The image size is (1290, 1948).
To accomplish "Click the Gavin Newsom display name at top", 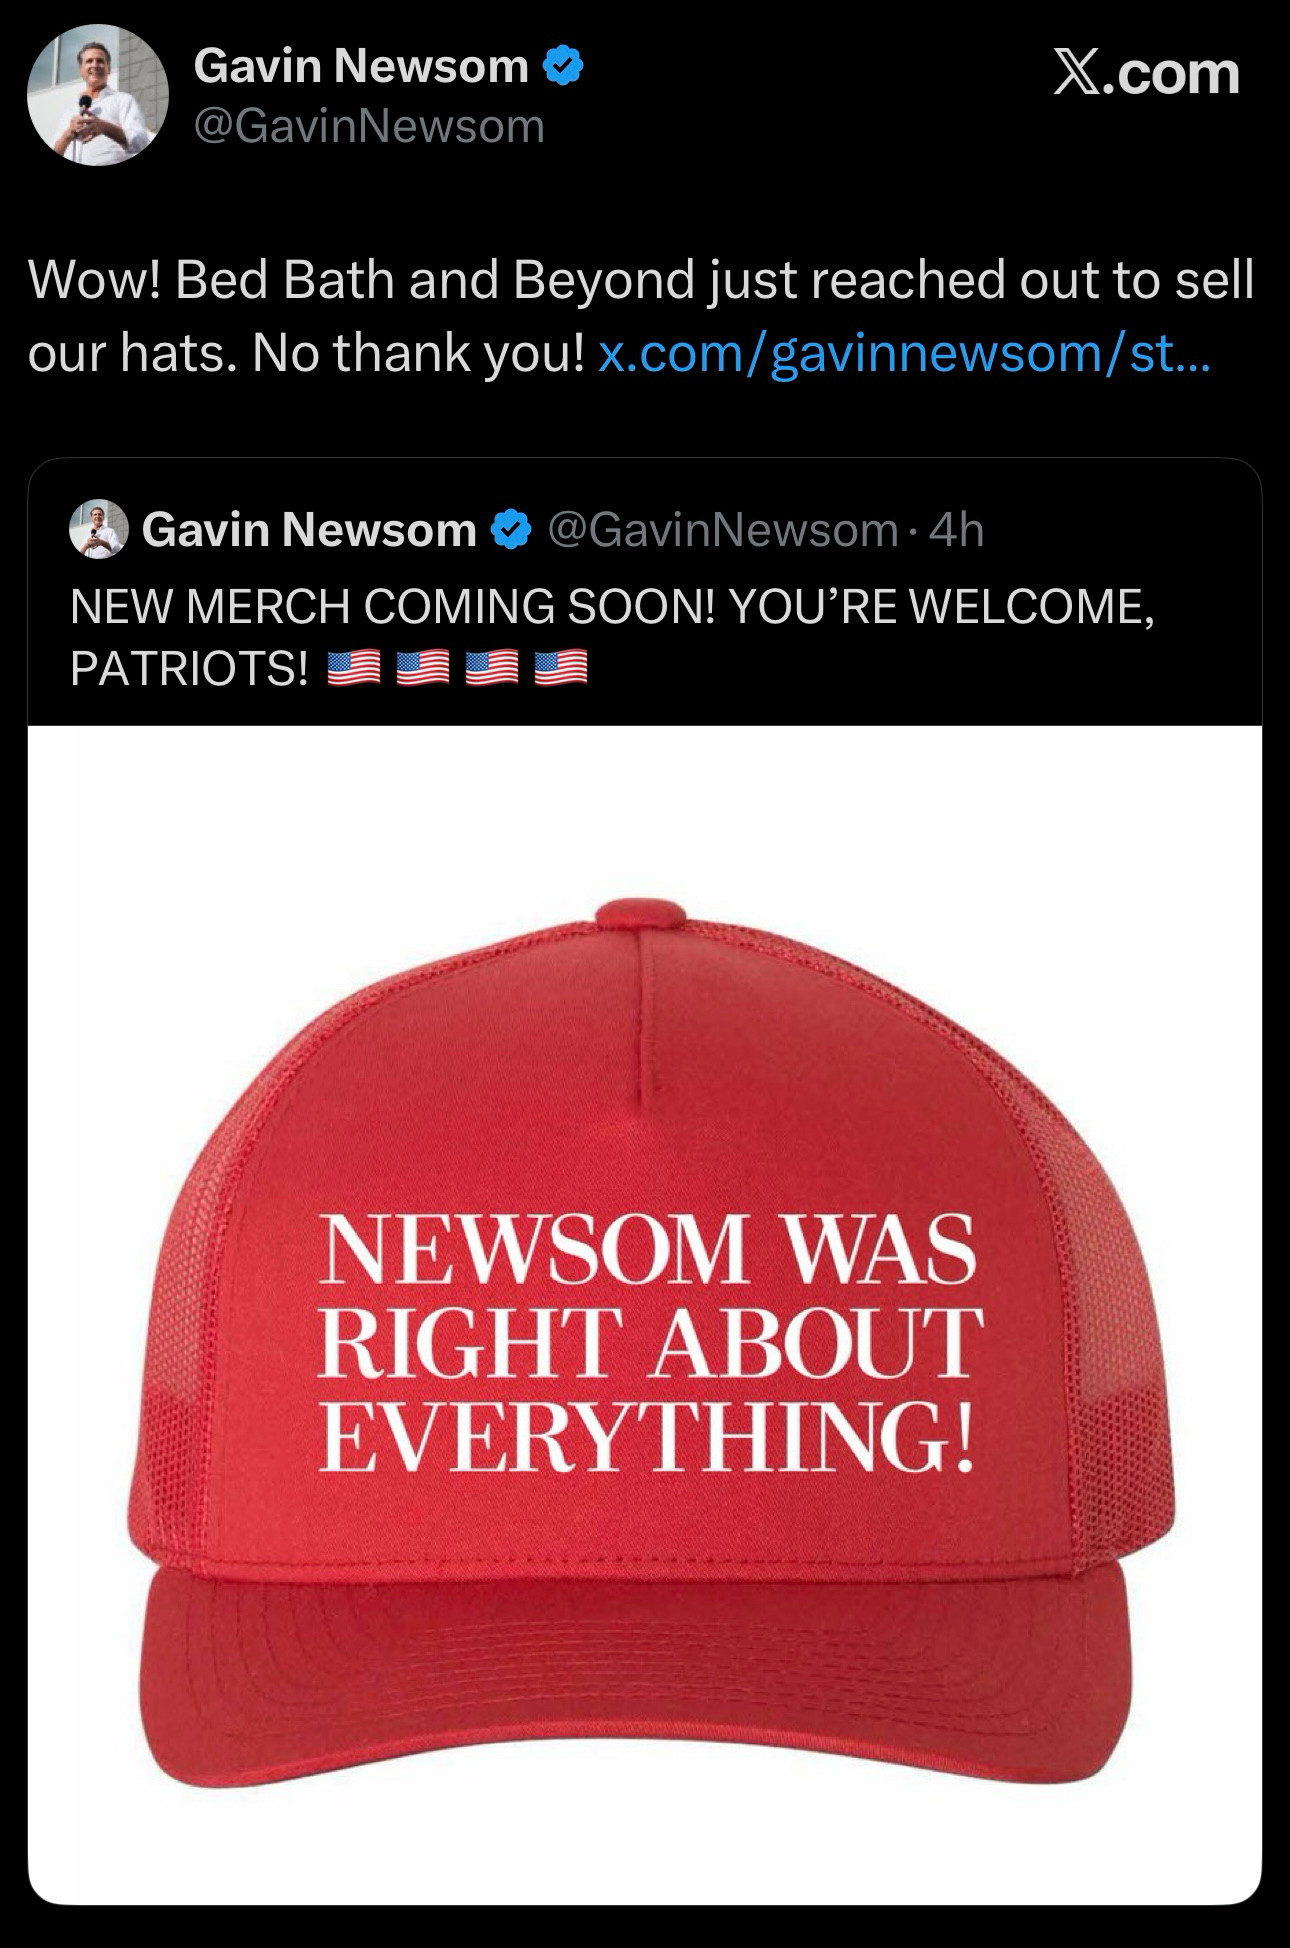I will click(361, 67).
